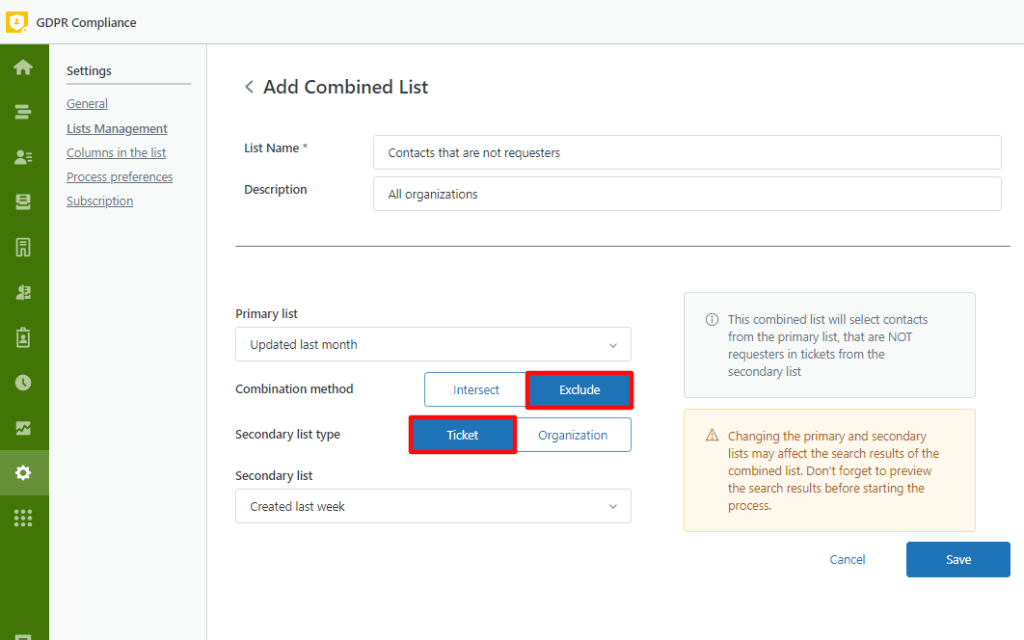Open the Home dashboard icon
The width and height of the screenshot is (1024, 640).
[24, 69]
